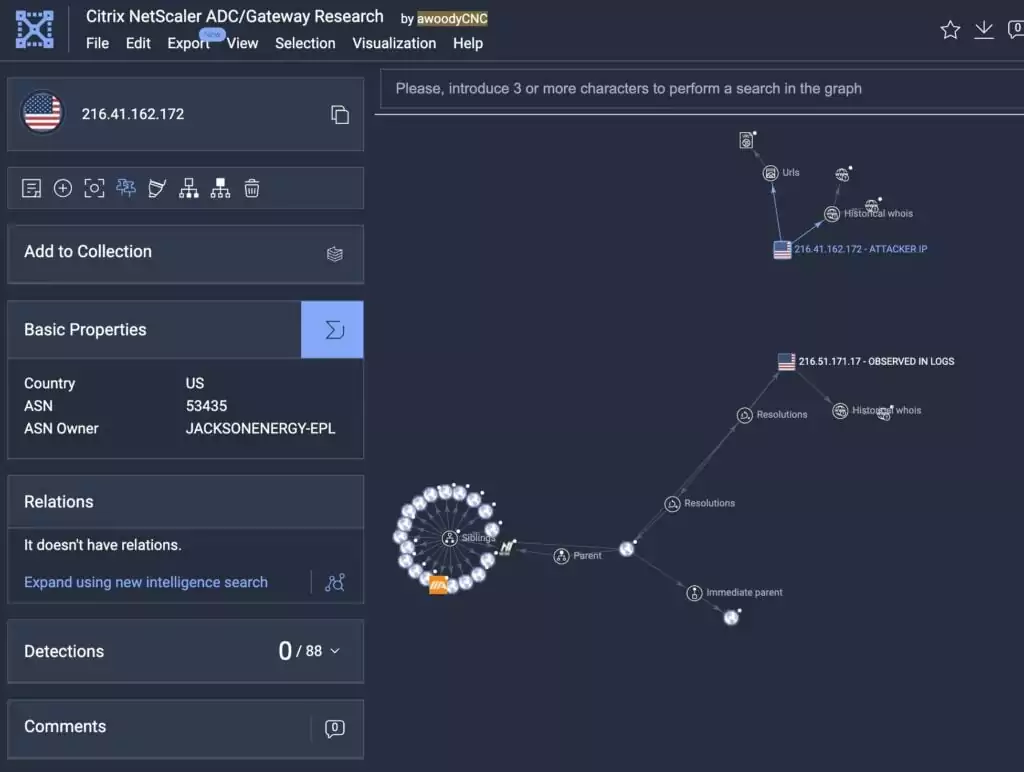Click the Immediate parent relation node
Viewport: 1024px width, 772px height.
click(x=694, y=593)
